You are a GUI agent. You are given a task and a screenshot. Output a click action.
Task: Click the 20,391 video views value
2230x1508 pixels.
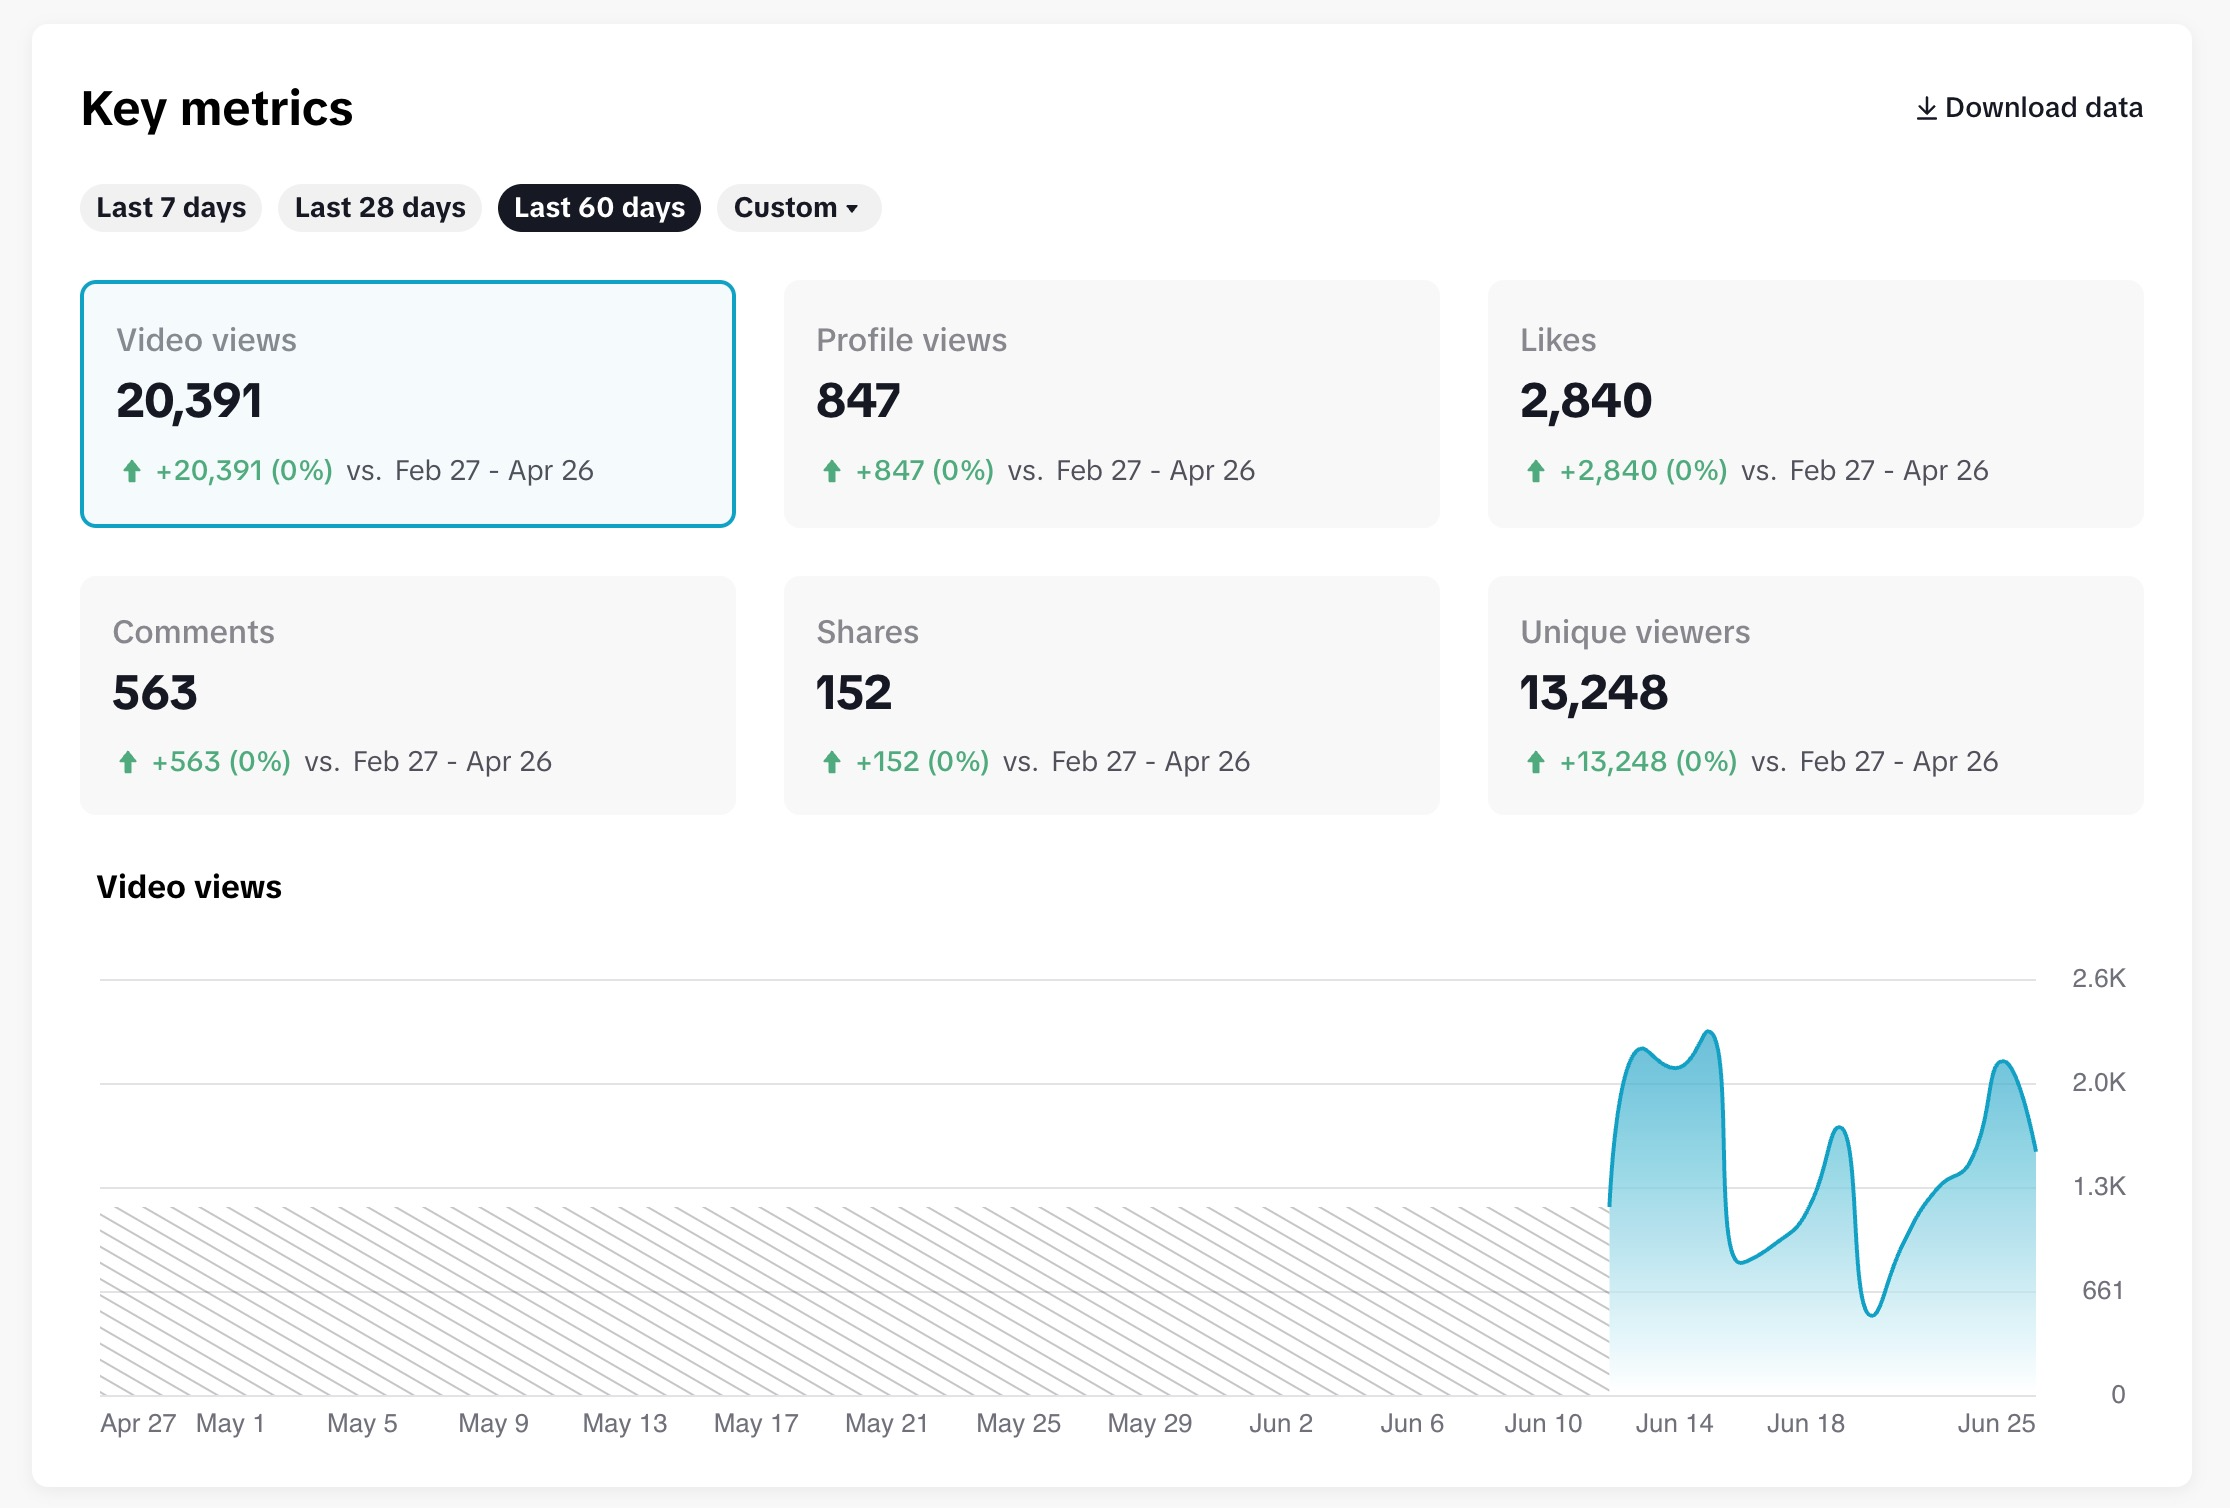coord(189,401)
